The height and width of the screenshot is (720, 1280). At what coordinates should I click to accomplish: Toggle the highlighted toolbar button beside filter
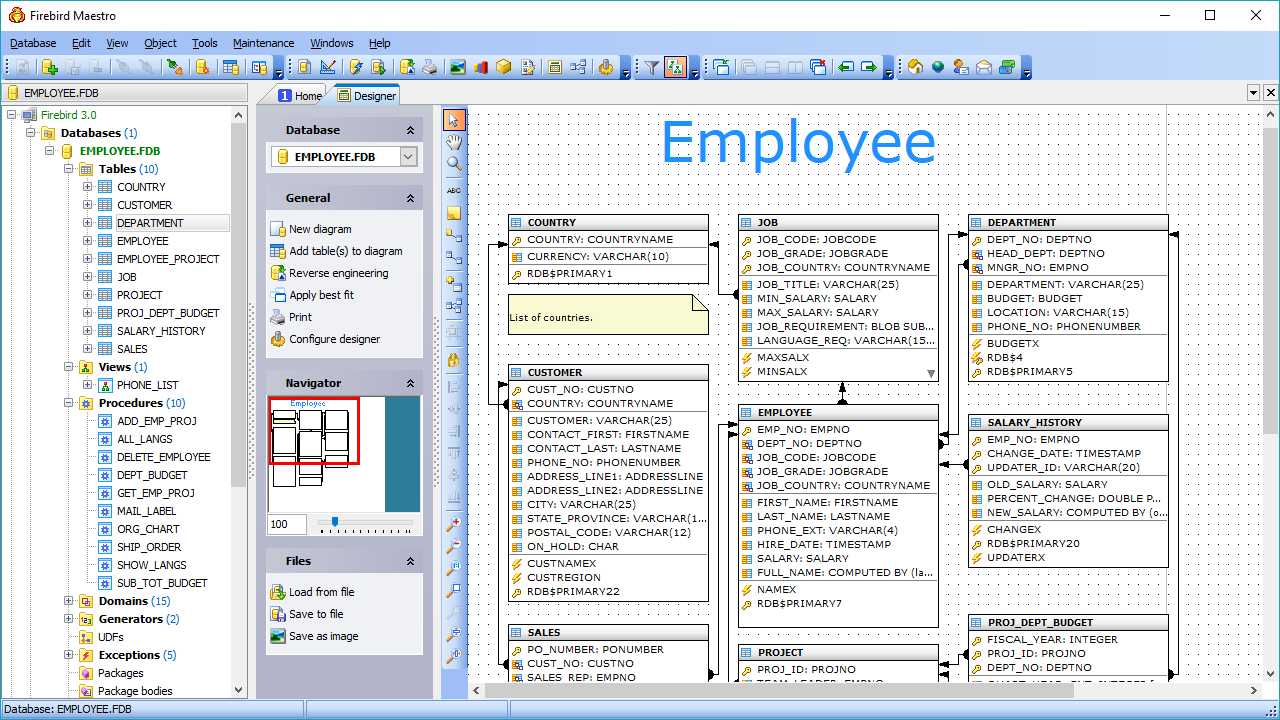(x=675, y=67)
